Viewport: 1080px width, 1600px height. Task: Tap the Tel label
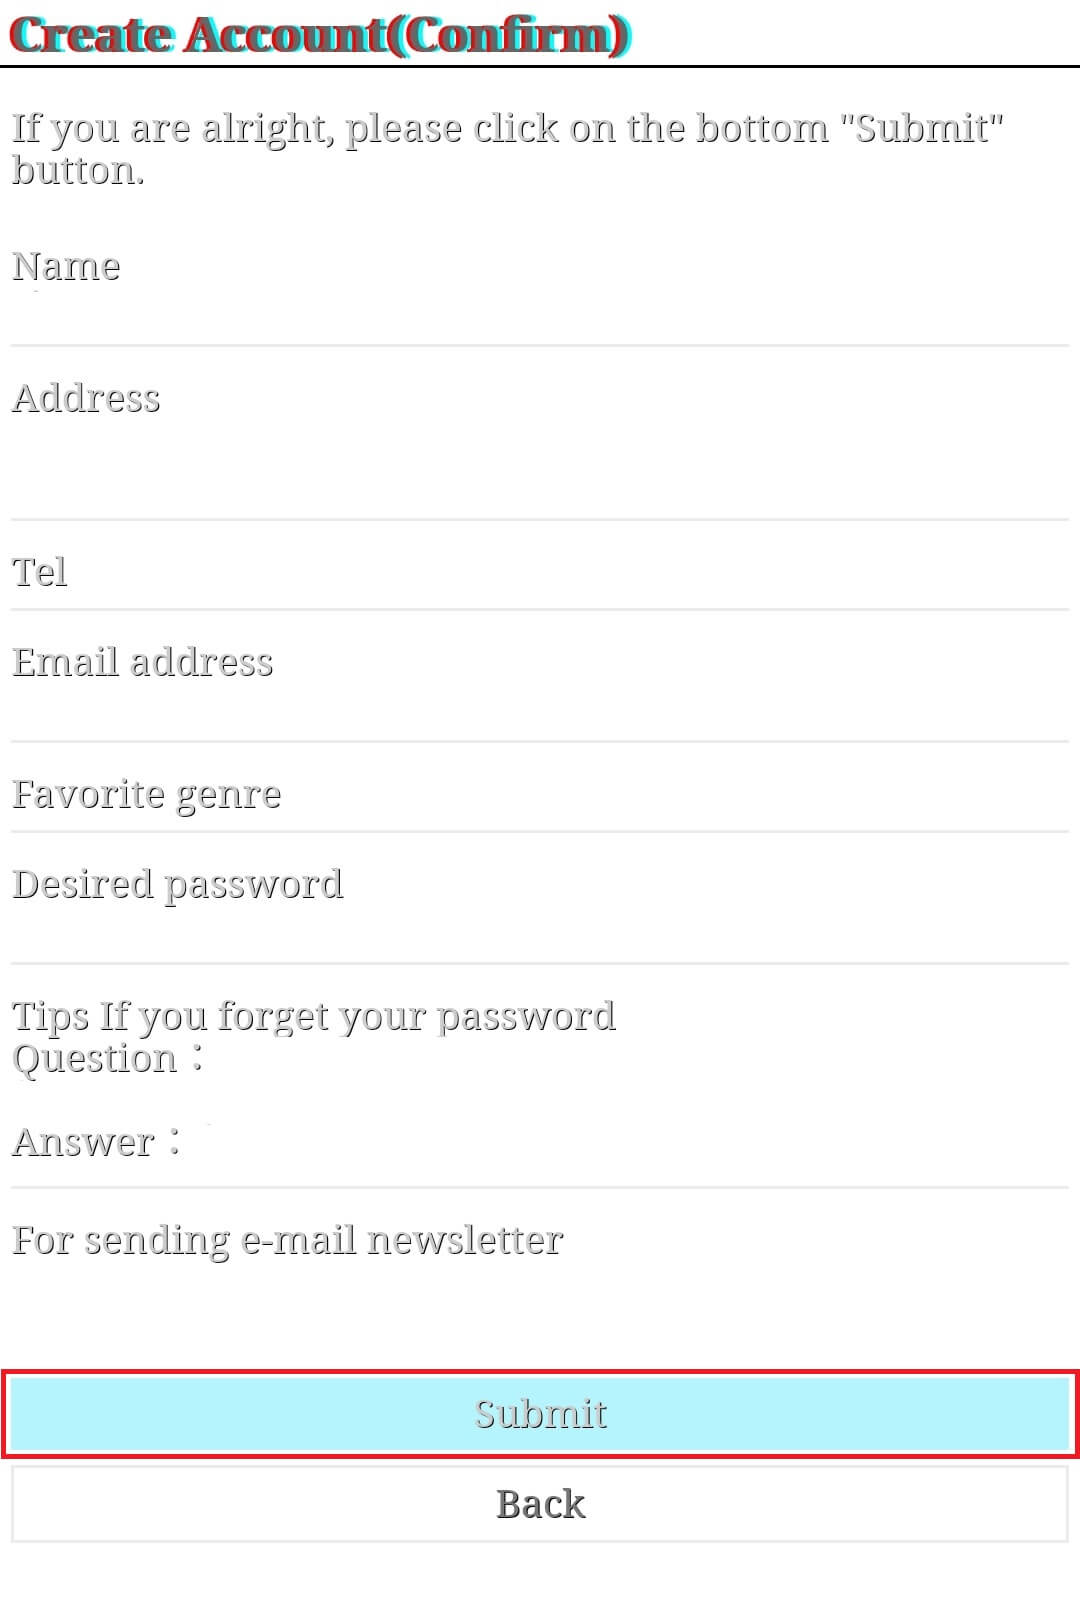pos(40,572)
